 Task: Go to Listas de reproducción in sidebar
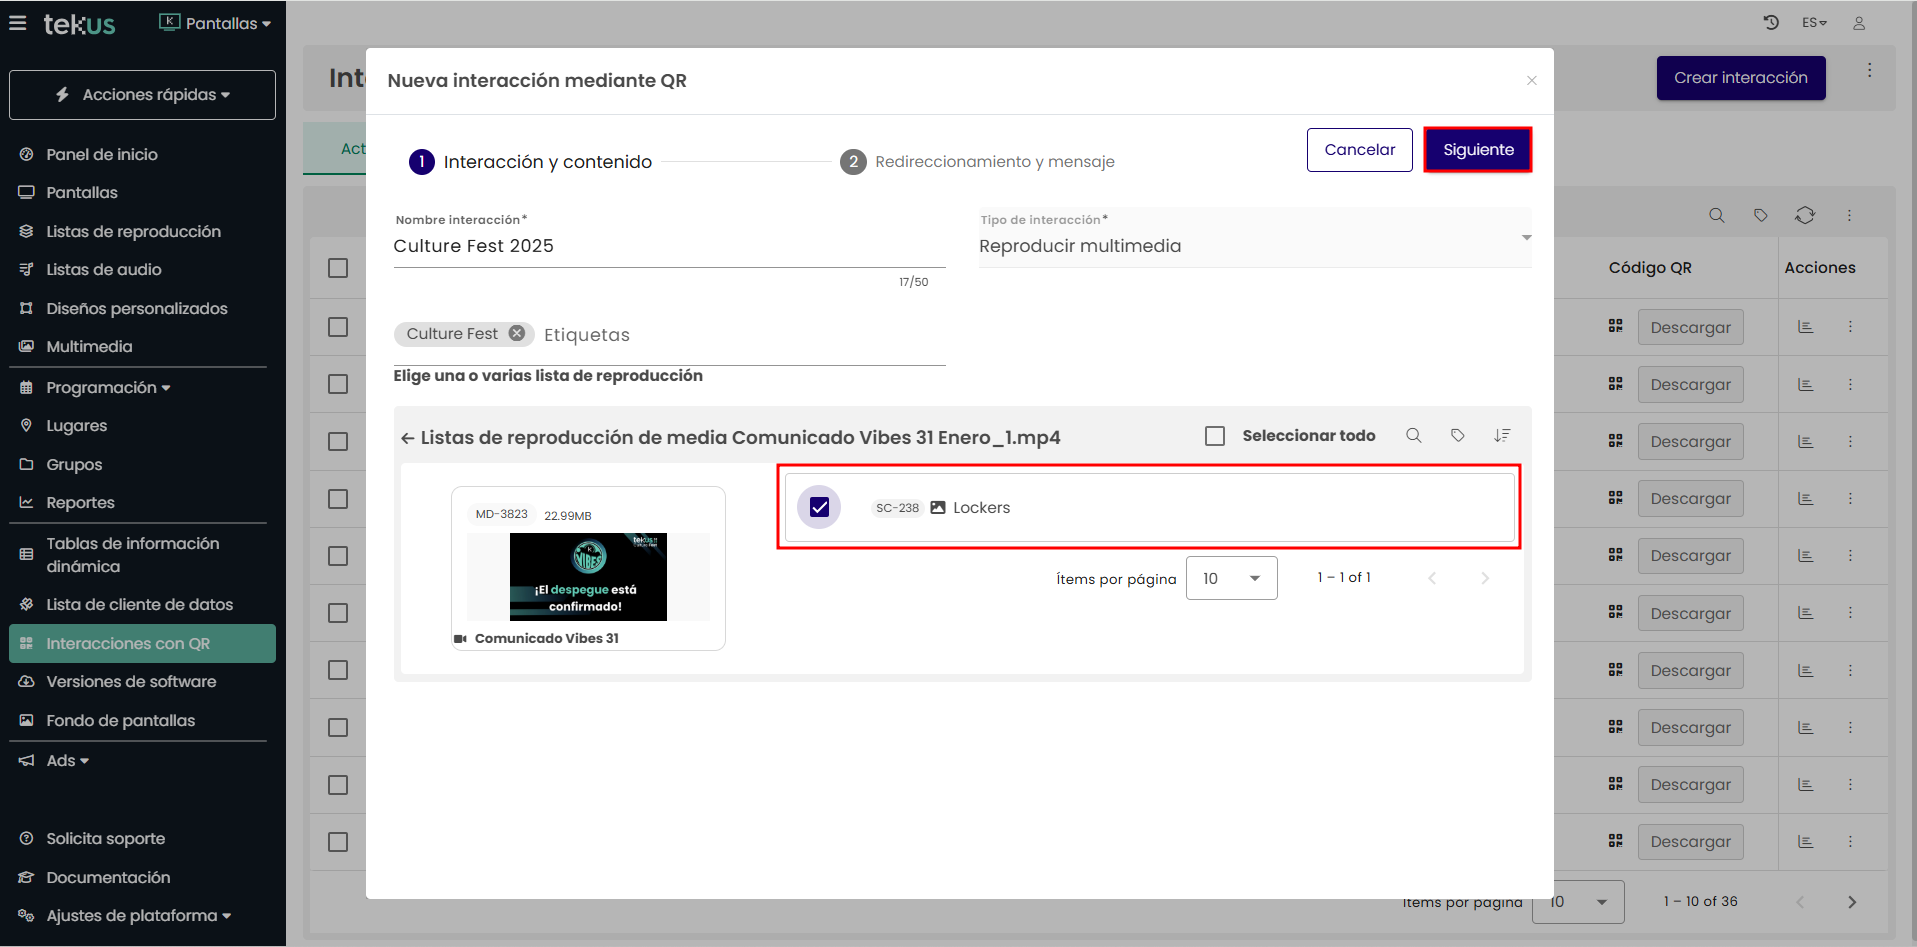[133, 232]
